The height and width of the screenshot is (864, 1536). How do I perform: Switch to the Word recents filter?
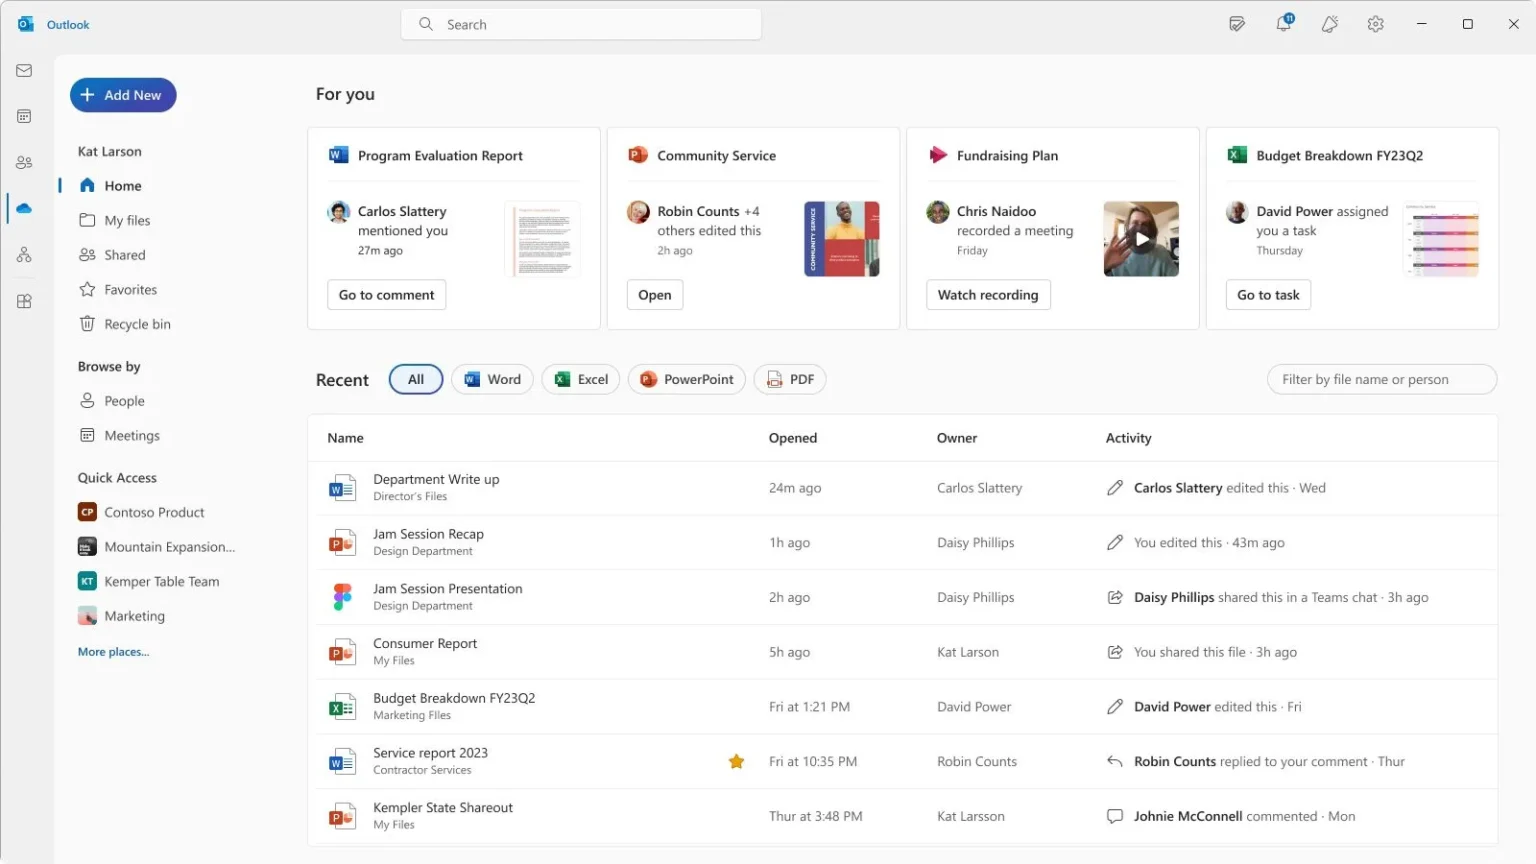(x=492, y=379)
